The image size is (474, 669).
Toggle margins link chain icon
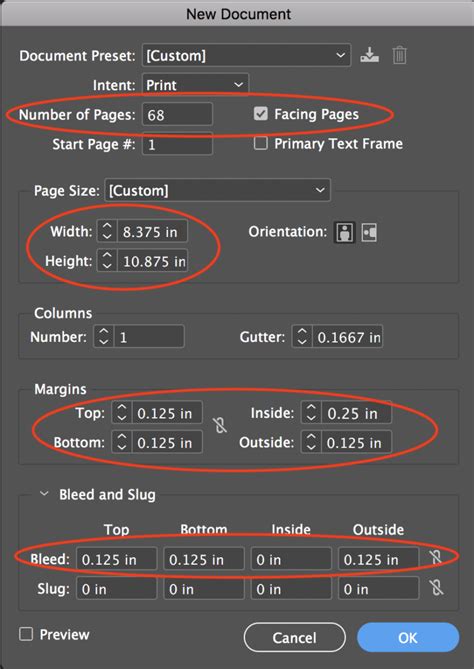pyautogui.click(x=220, y=425)
